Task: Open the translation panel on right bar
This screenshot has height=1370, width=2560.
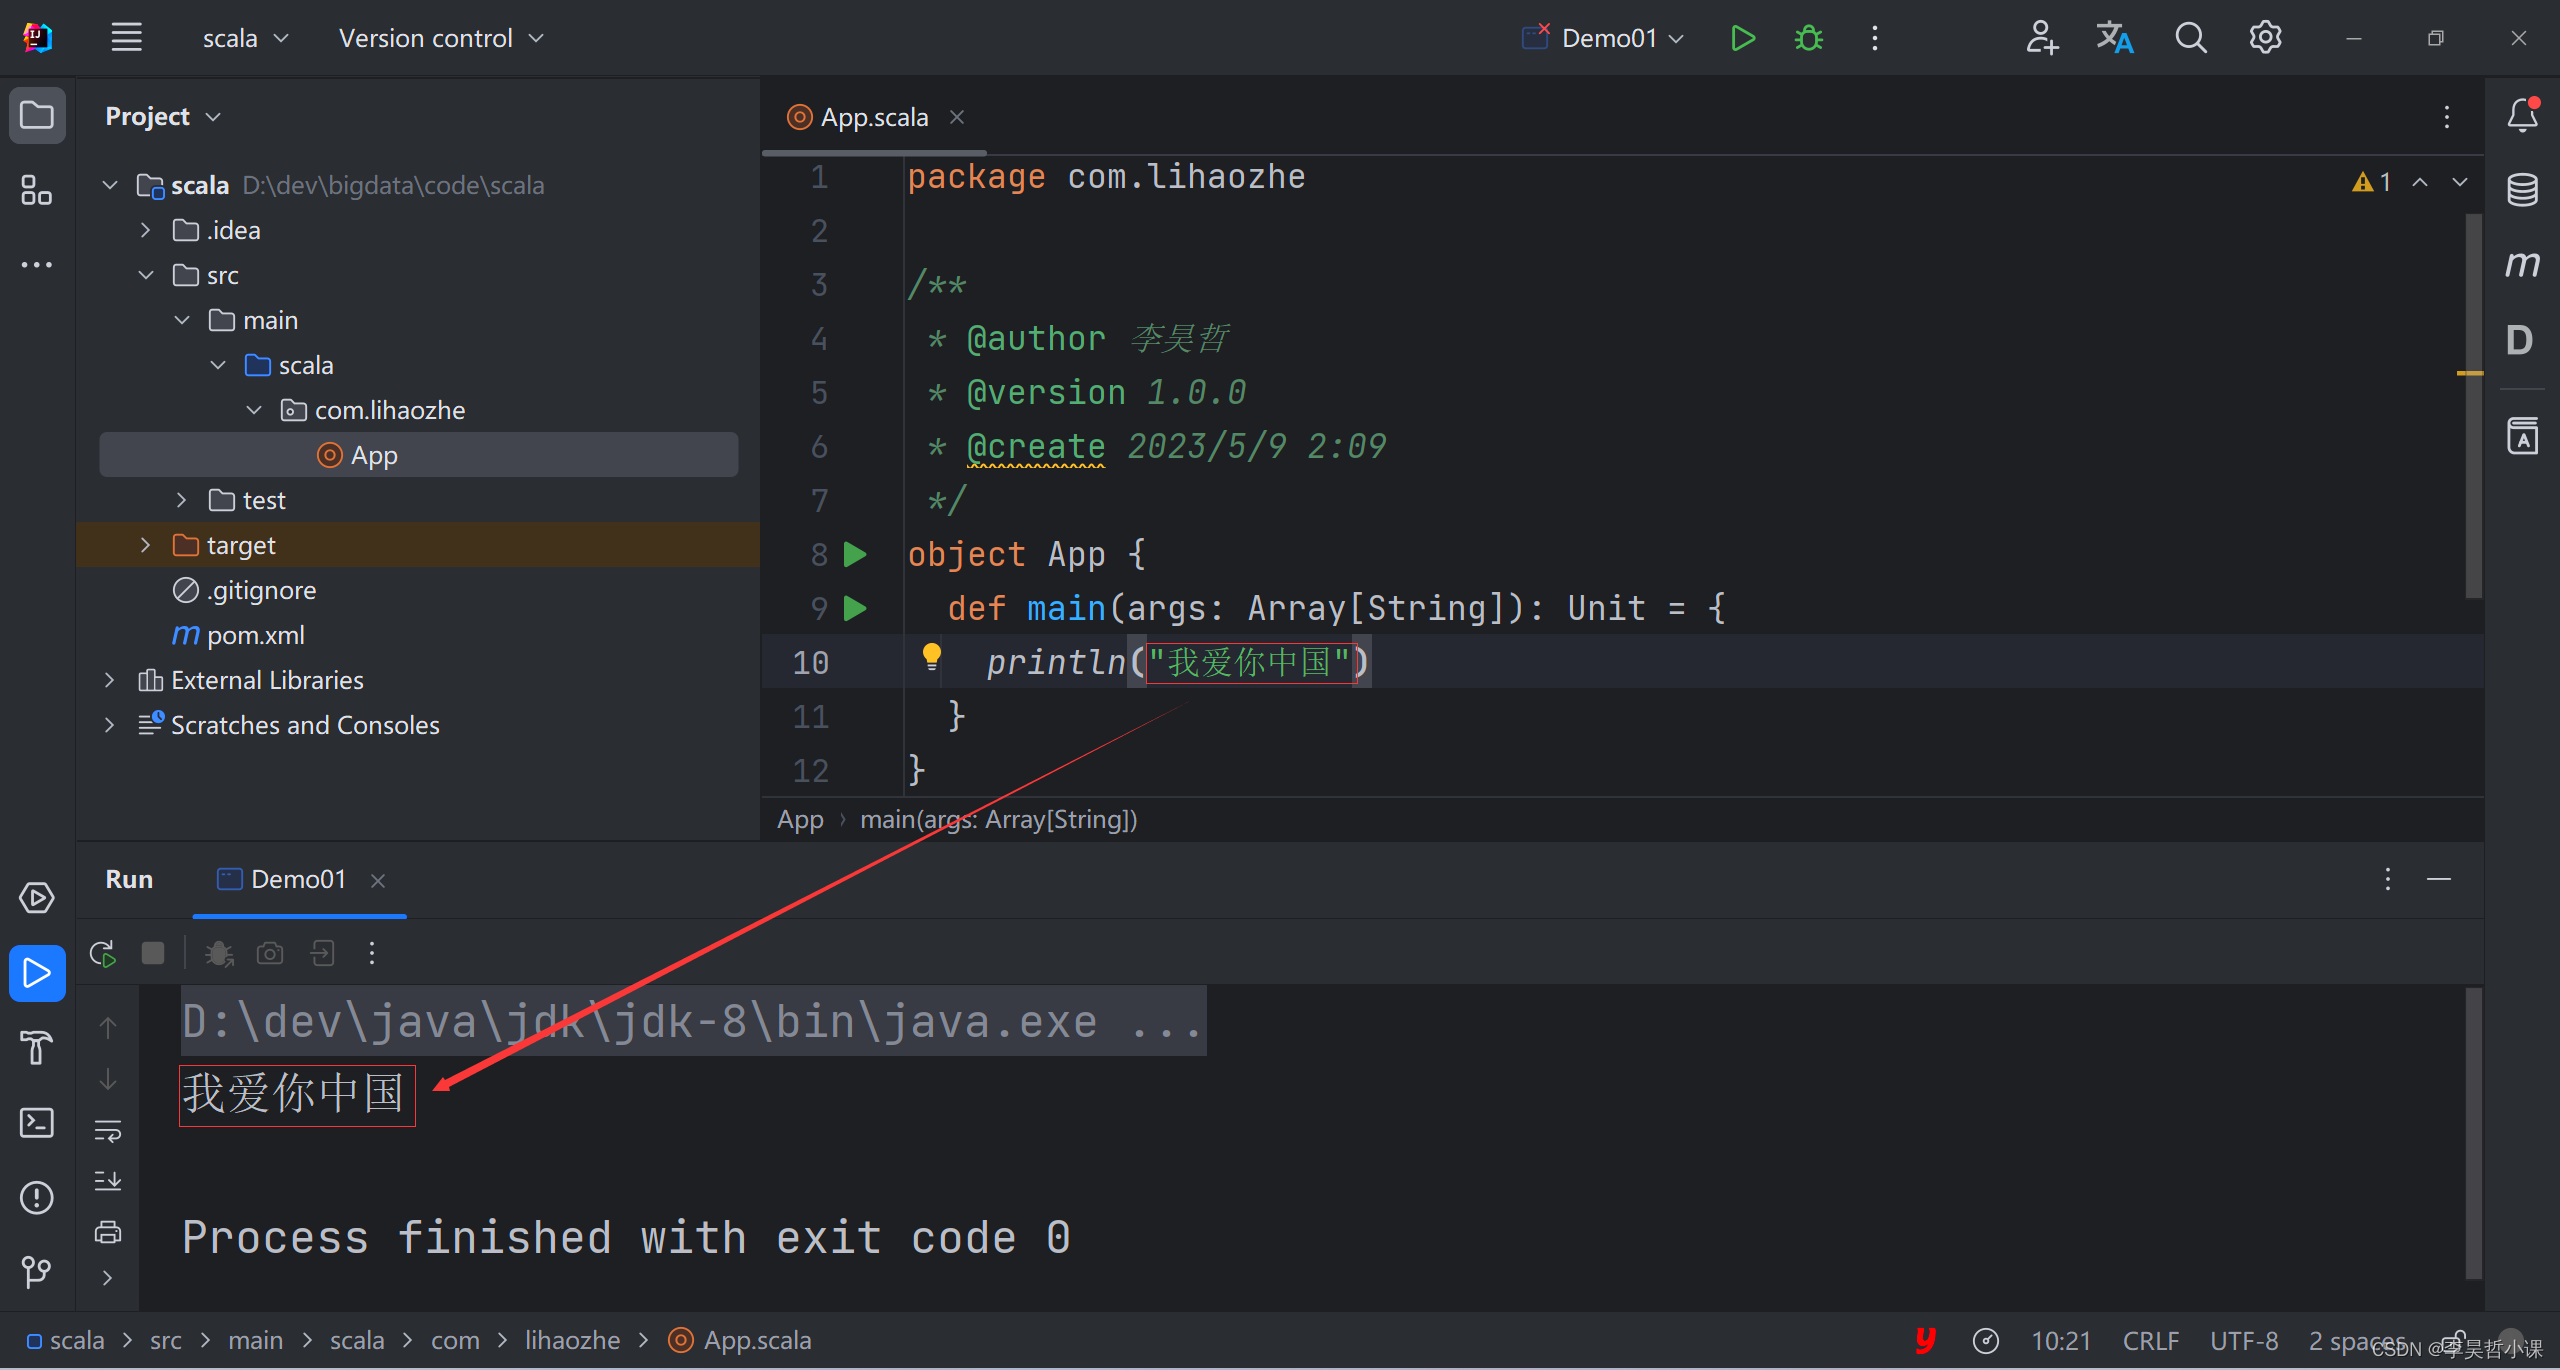Action: [x=2522, y=435]
